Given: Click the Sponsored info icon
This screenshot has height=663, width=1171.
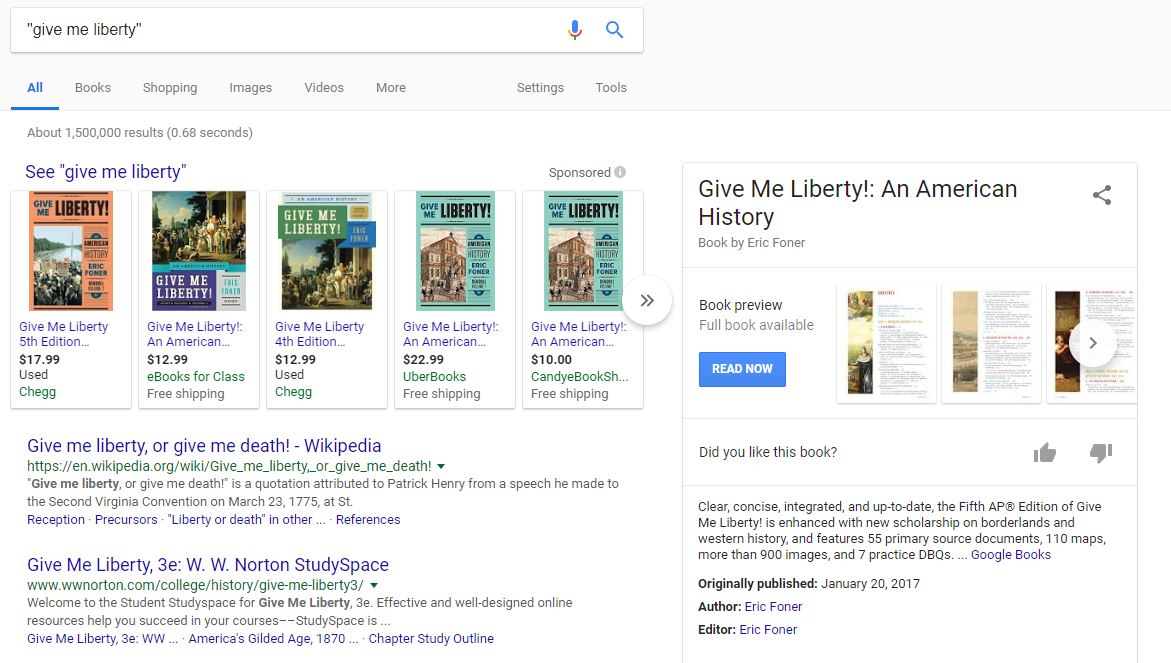Looking at the screenshot, I should point(620,172).
